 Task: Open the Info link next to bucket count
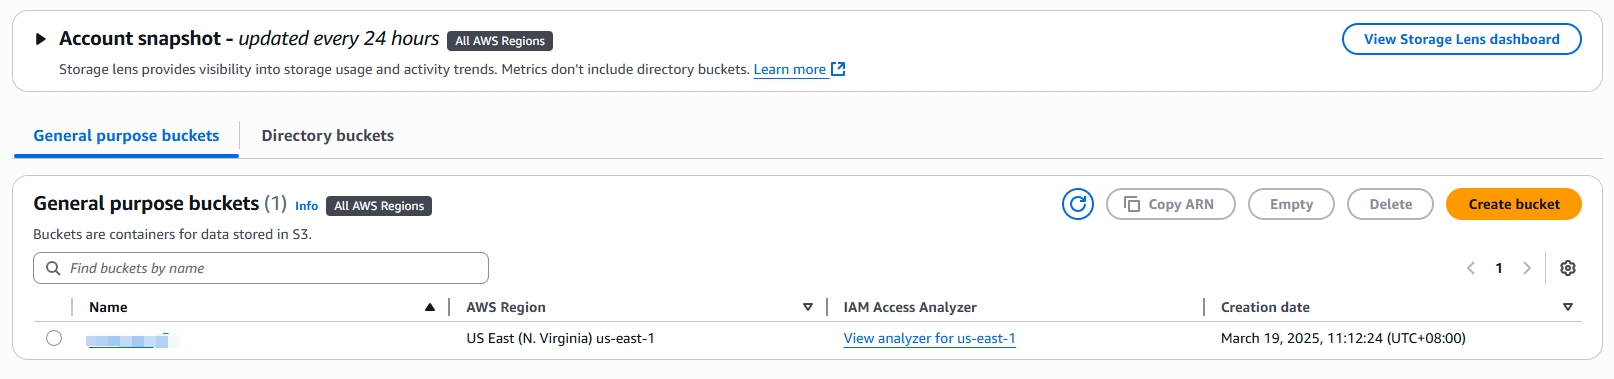(x=306, y=206)
